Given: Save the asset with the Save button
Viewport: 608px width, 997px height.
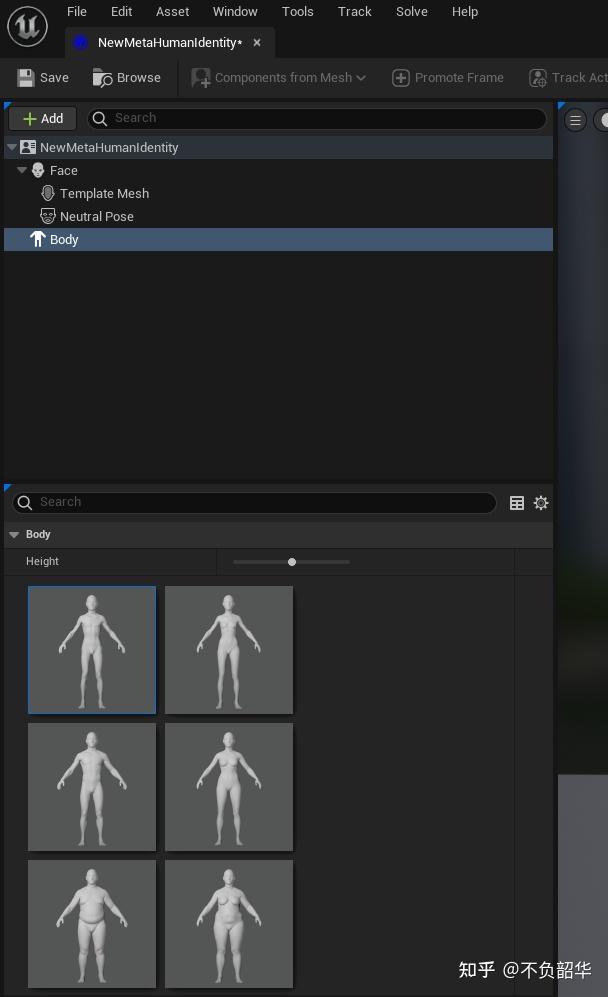Looking at the screenshot, I should point(43,78).
